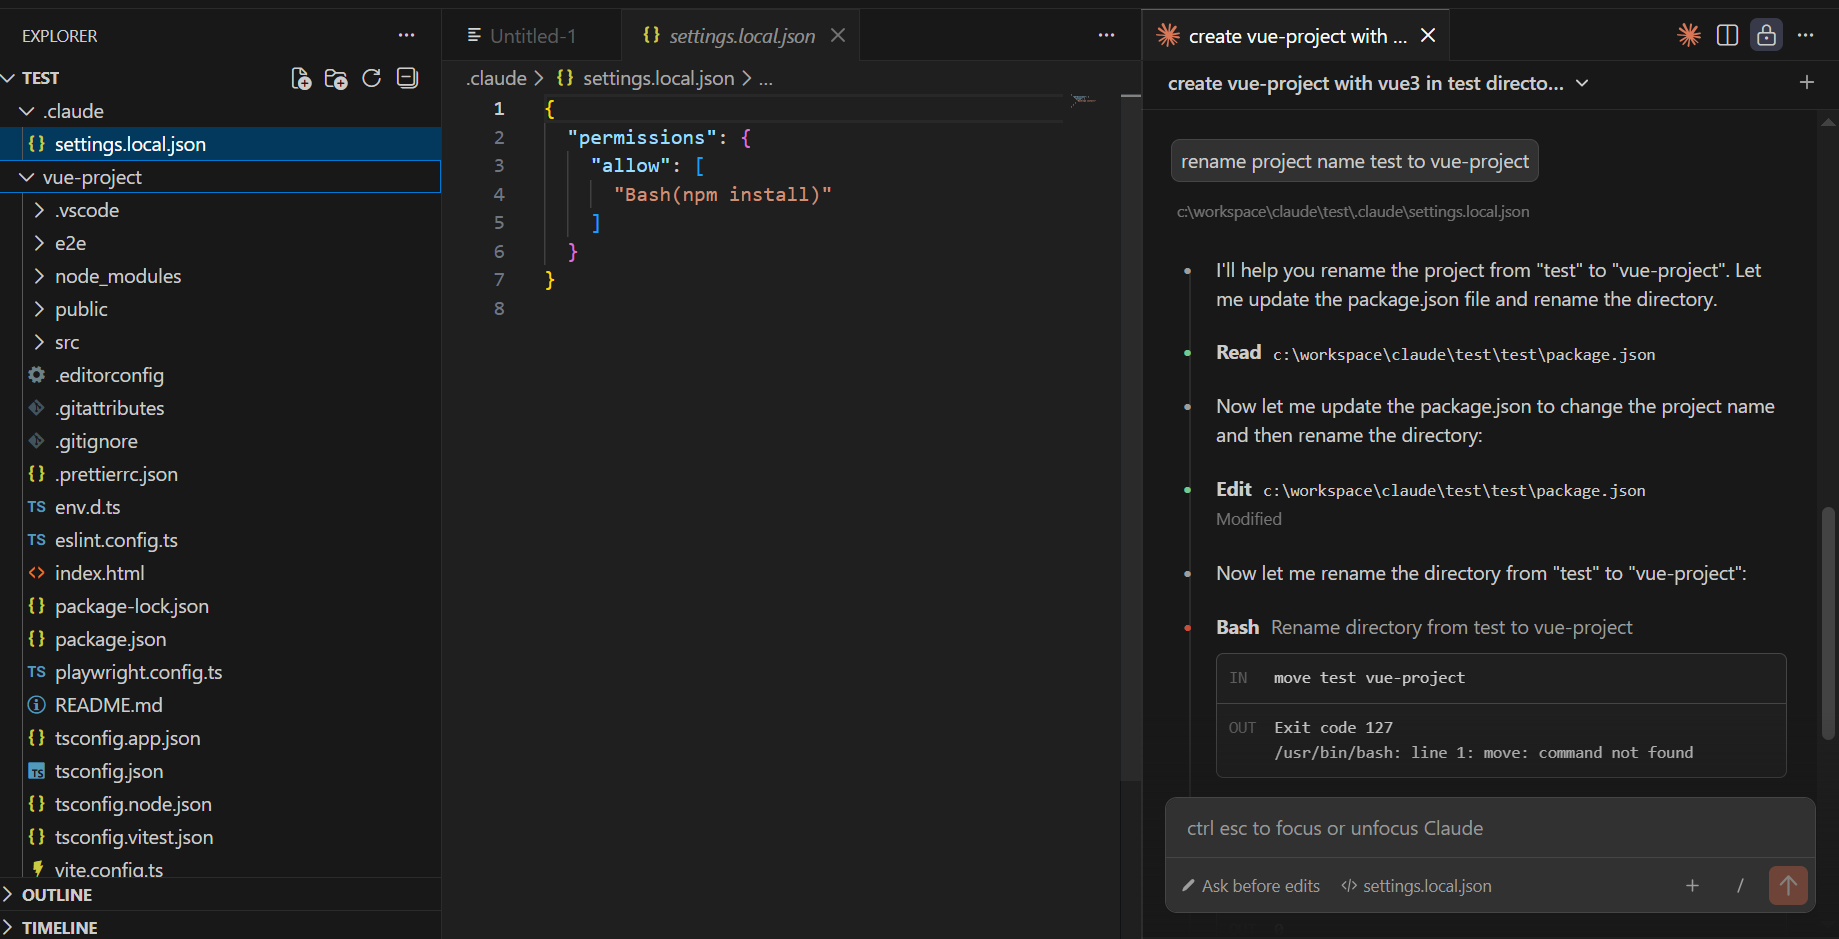The width and height of the screenshot is (1839, 939).
Task: Open the .gitattributes file
Action: pyautogui.click(x=220, y=408)
